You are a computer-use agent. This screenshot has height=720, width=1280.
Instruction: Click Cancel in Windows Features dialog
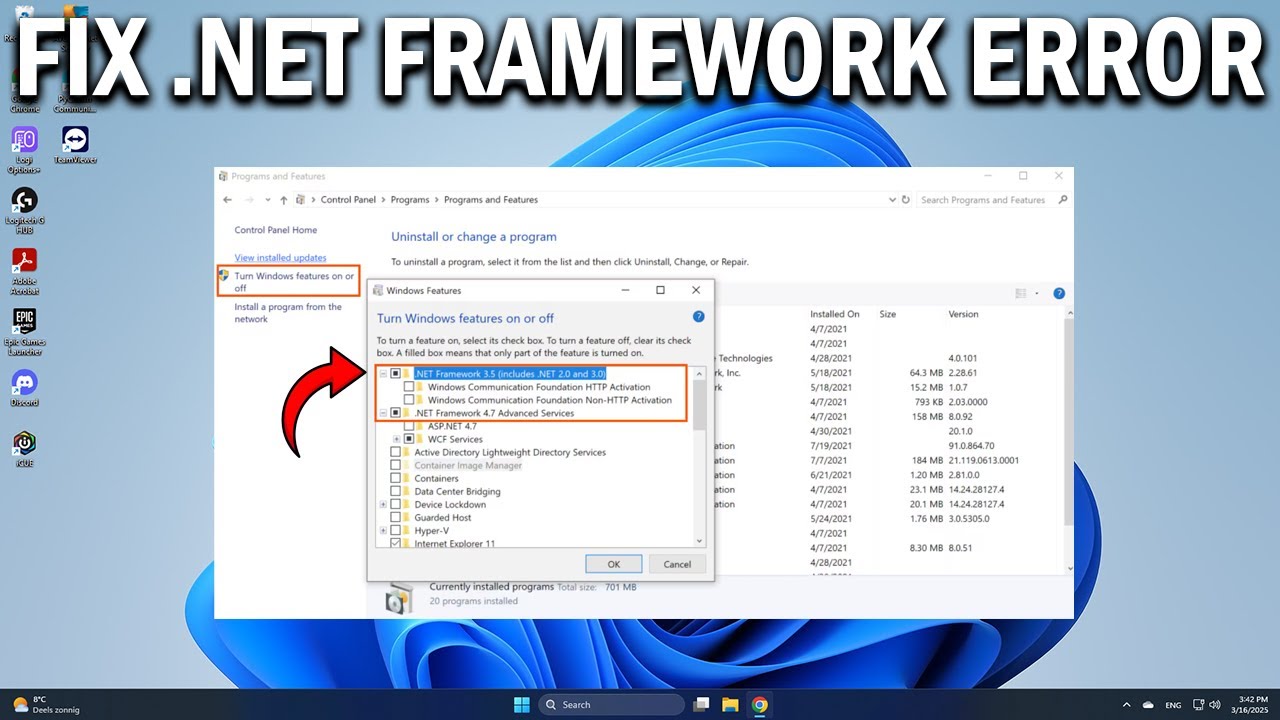click(677, 564)
